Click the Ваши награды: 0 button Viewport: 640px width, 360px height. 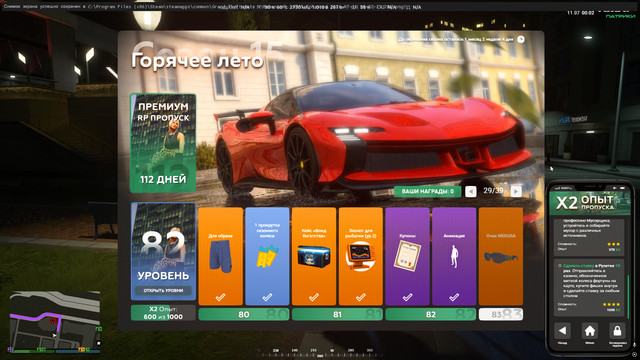(x=427, y=191)
